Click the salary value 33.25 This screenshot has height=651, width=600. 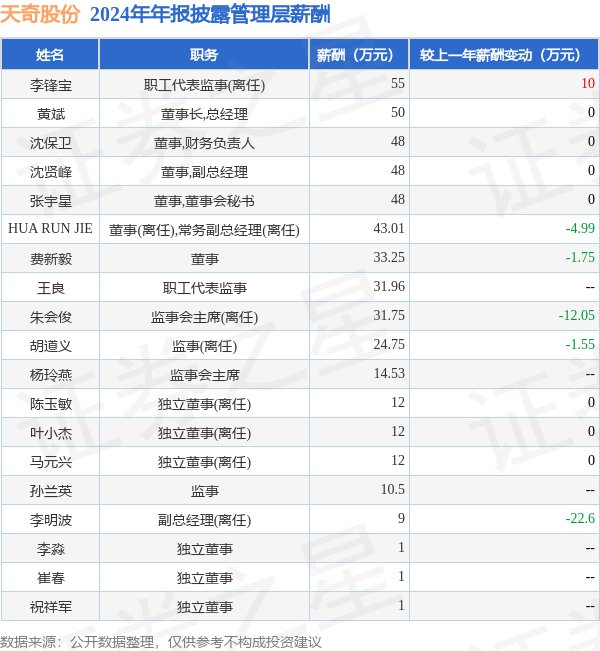[x=389, y=257]
